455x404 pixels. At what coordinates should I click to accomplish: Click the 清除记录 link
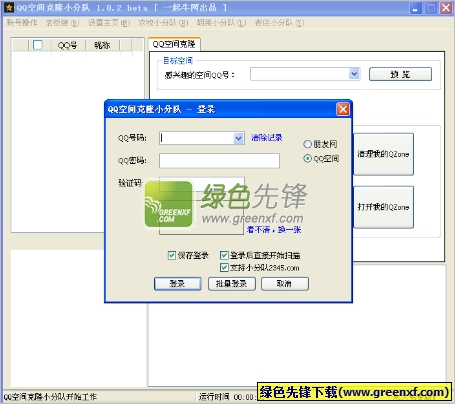267,137
